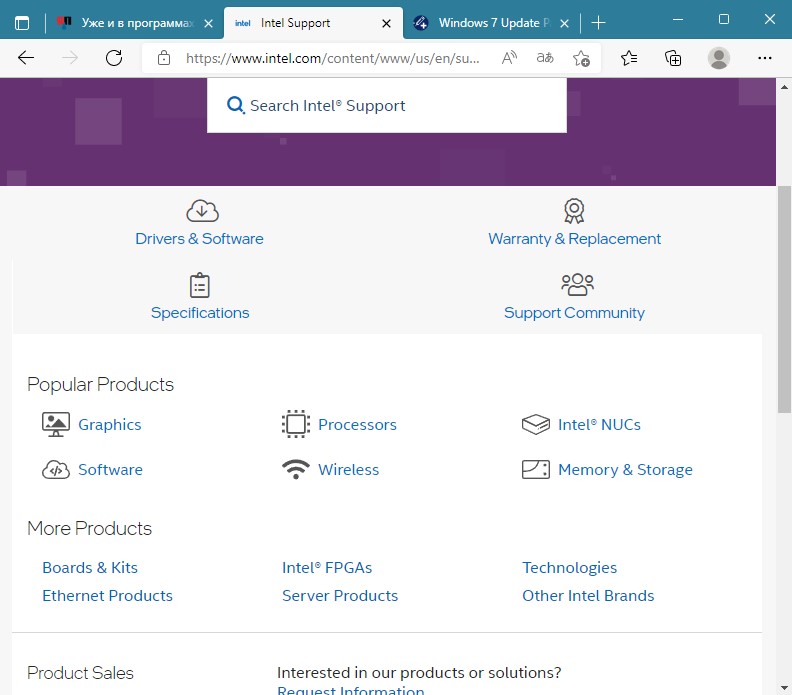Click the Specifications clipboard icon
792x695 pixels.
click(200, 285)
